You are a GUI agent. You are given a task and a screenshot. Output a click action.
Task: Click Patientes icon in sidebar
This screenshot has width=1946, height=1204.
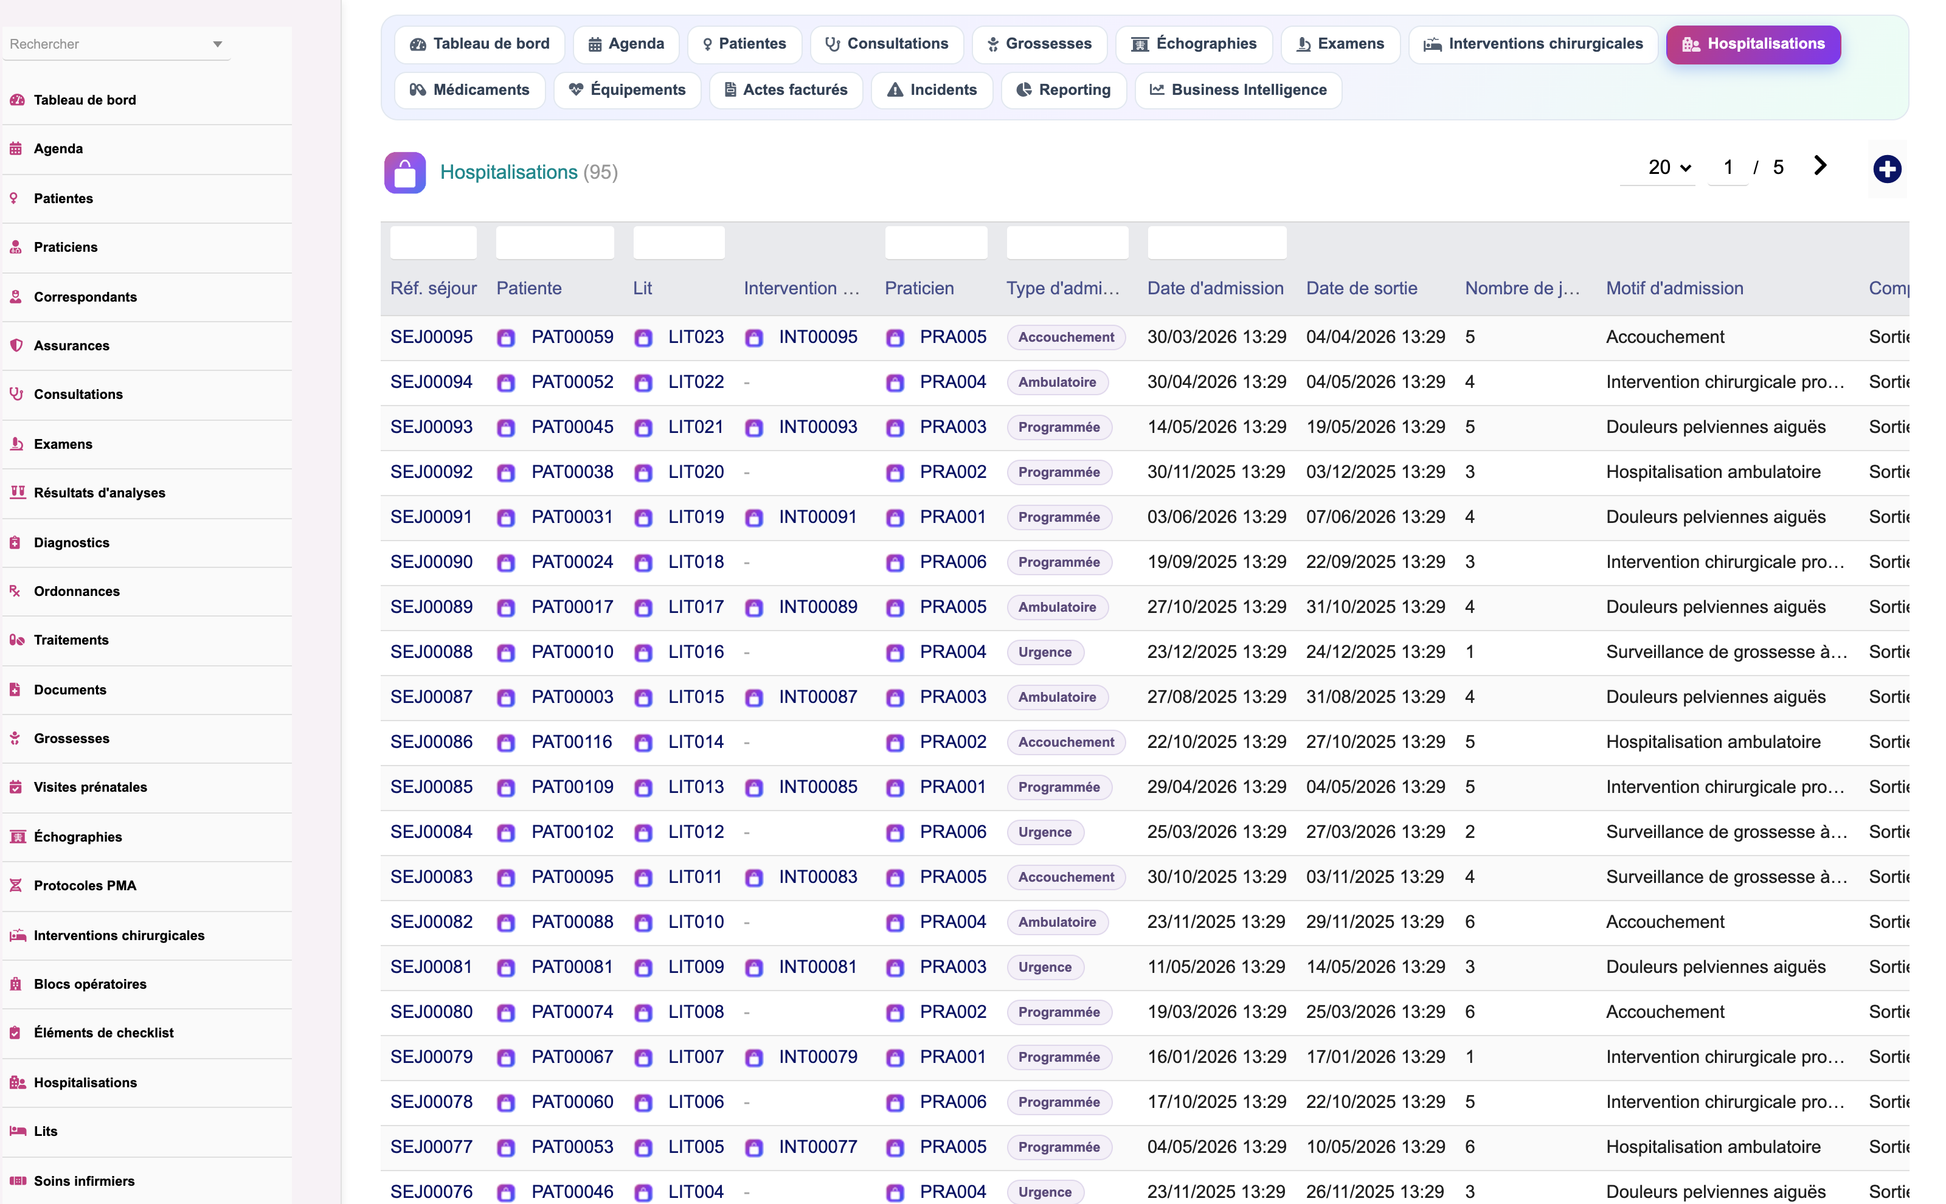click(16, 198)
